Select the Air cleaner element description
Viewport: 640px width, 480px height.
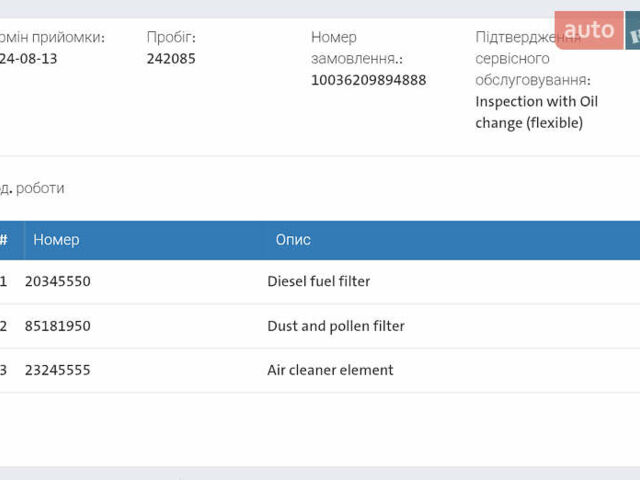pyautogui.click(x=330, y=370)
